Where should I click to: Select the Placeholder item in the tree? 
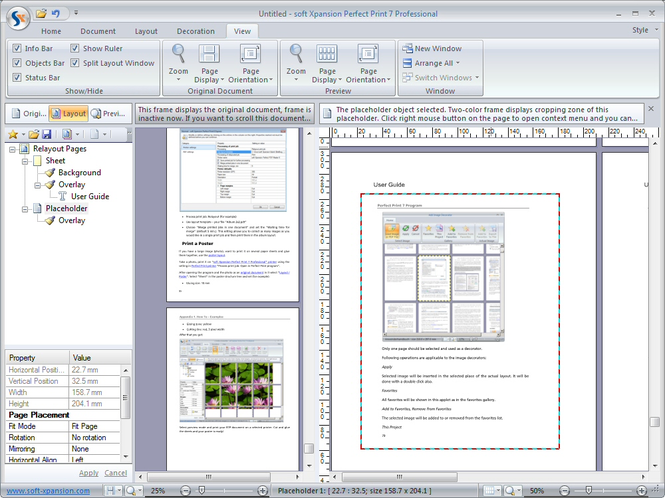(66, 208)
